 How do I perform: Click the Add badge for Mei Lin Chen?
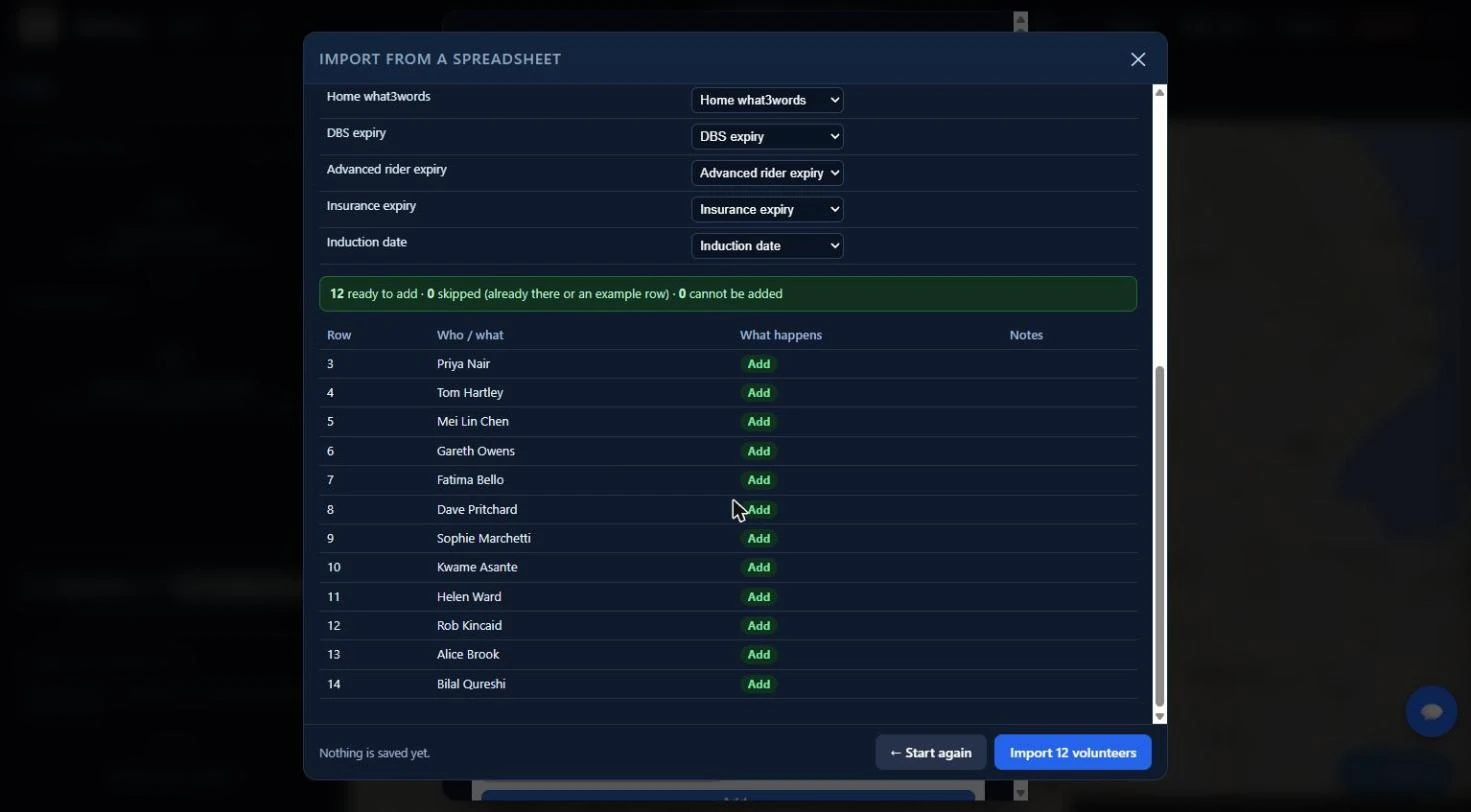(x=759, y=422)
